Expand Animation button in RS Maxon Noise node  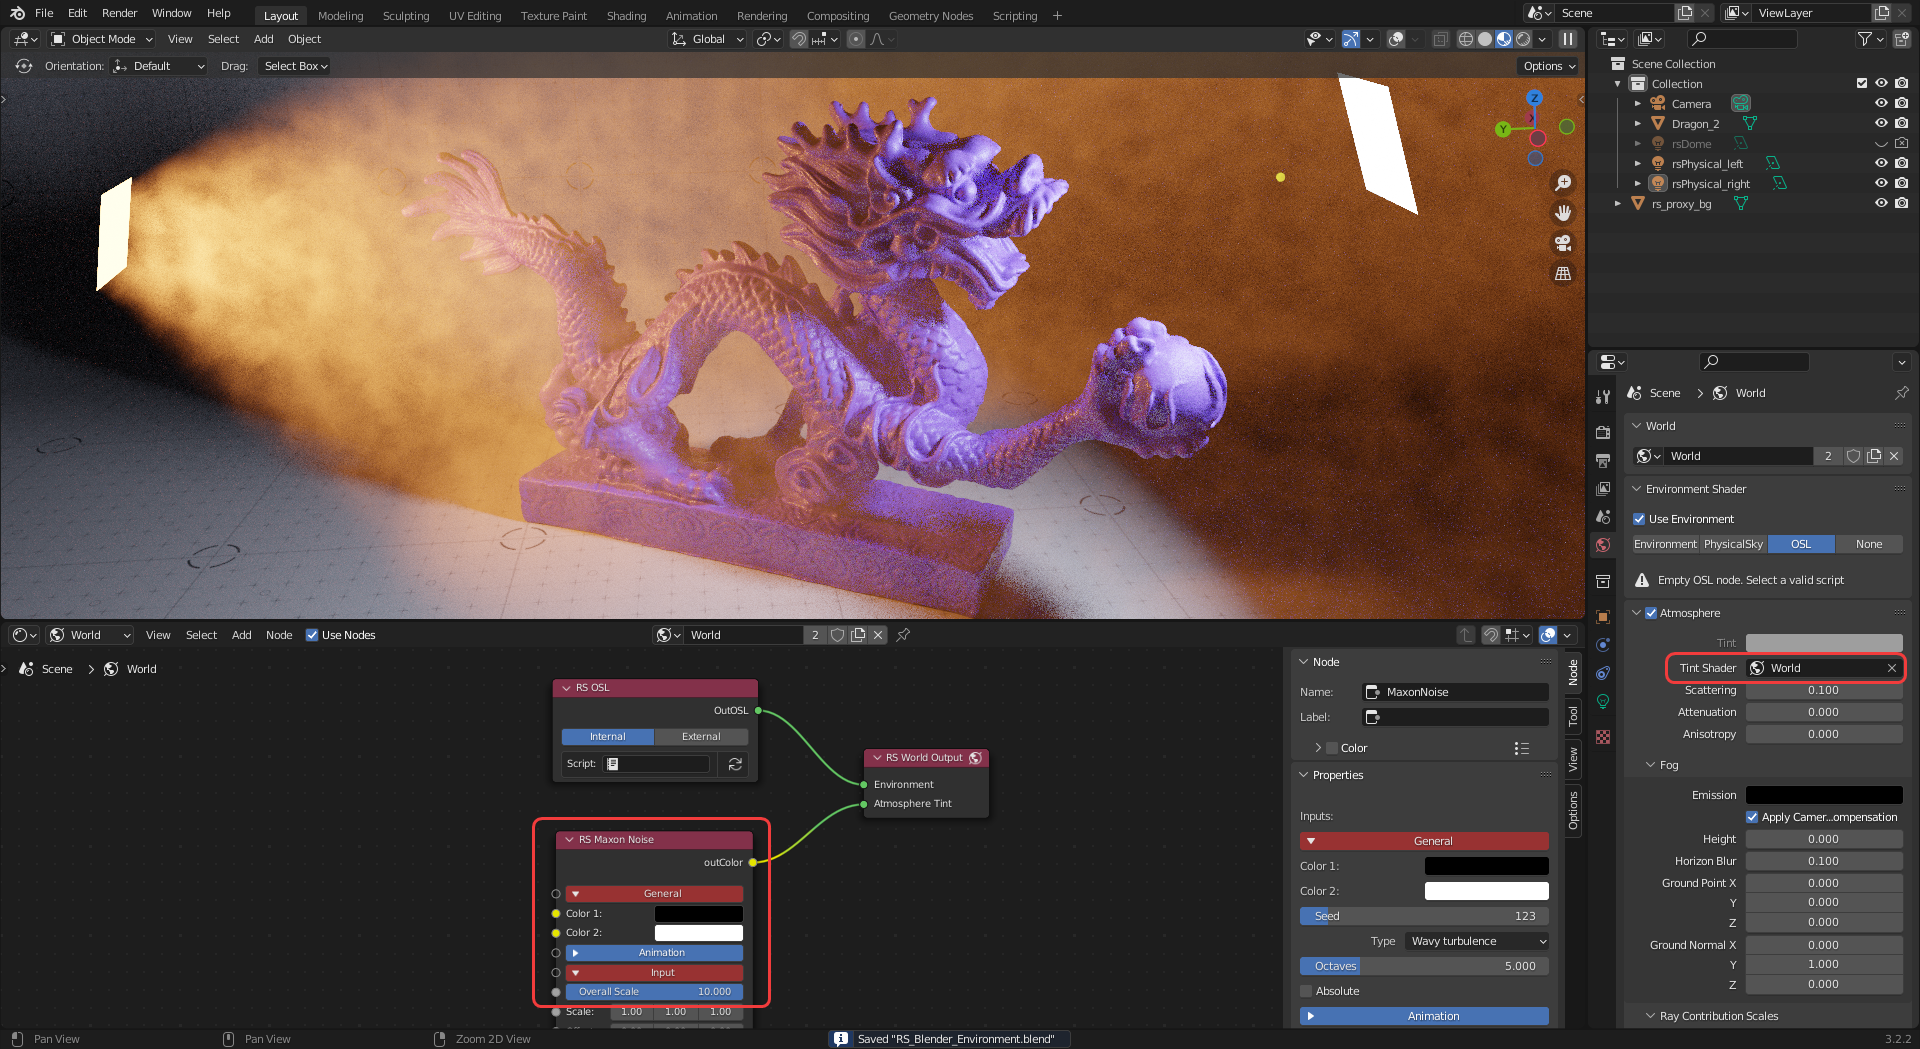tap(654, 953)
